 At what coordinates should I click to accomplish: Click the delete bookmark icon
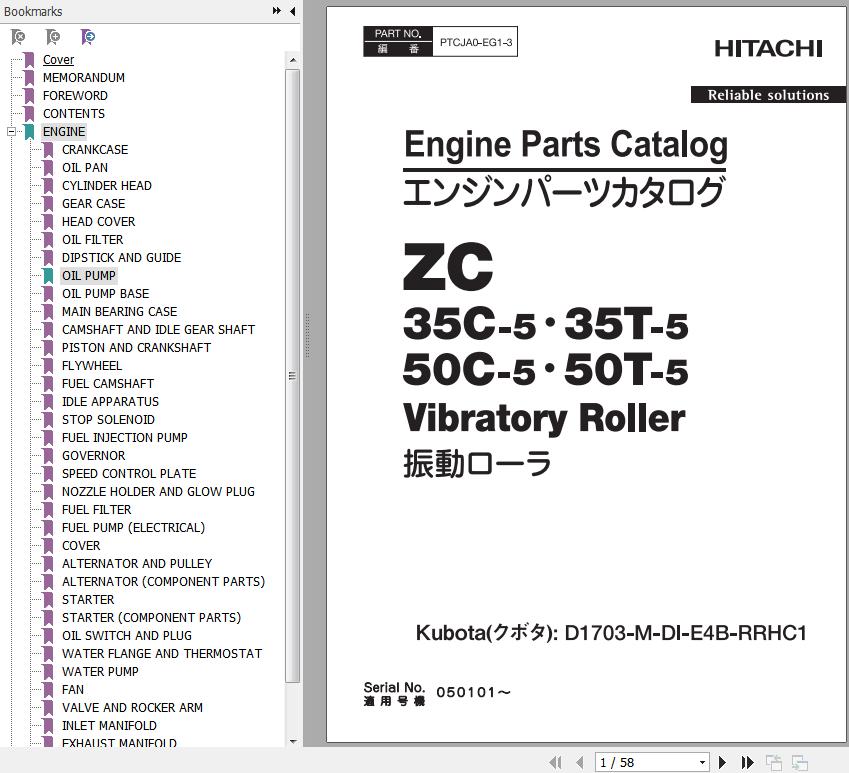pos(18,37)
